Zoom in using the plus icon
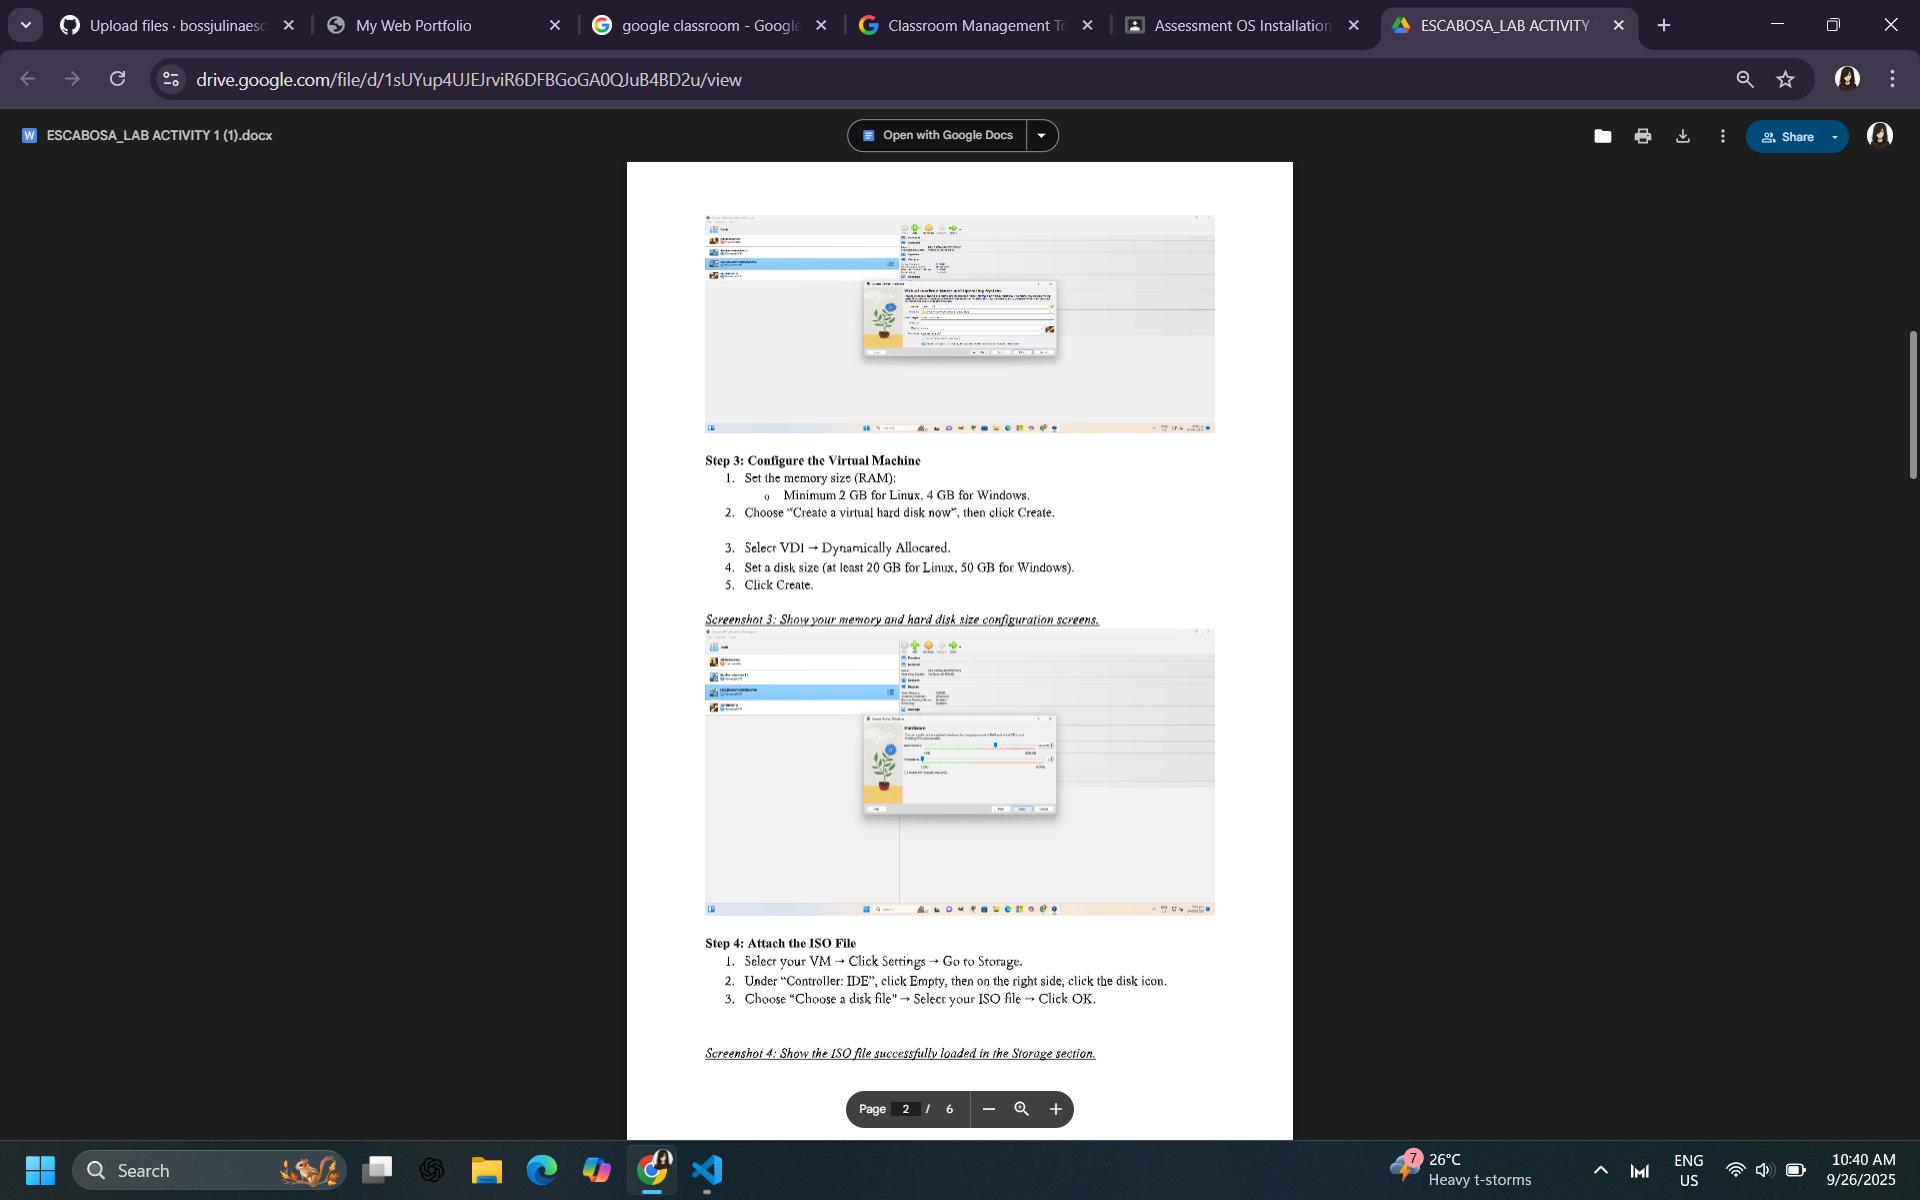Viewport: 1920px width, 1200px height. 1055,1109
